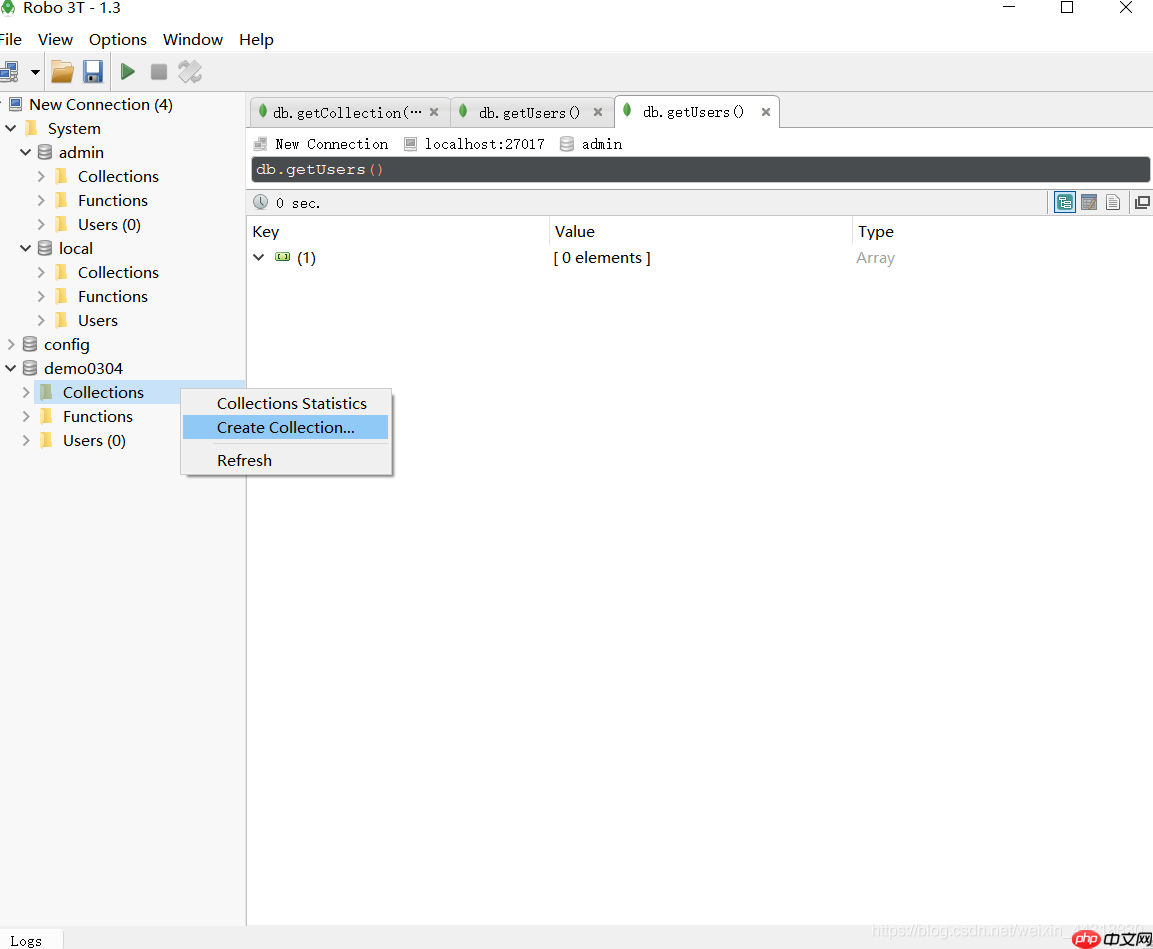
Task: Click the Stop execution square icon
Action: (158, 72)
